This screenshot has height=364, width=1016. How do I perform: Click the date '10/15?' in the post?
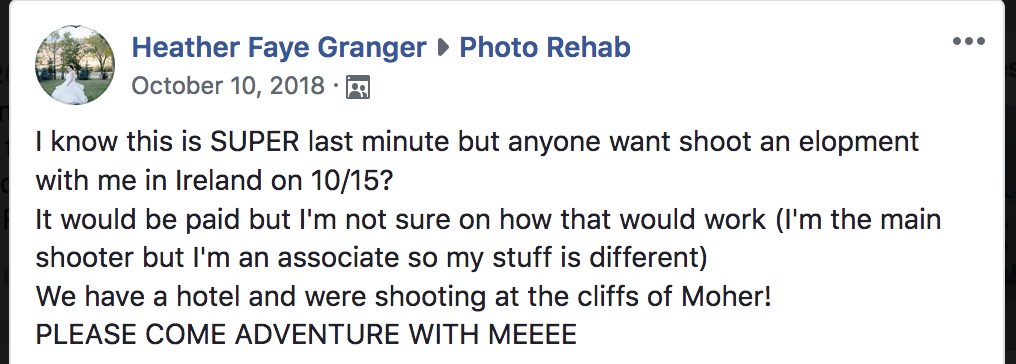349,181
